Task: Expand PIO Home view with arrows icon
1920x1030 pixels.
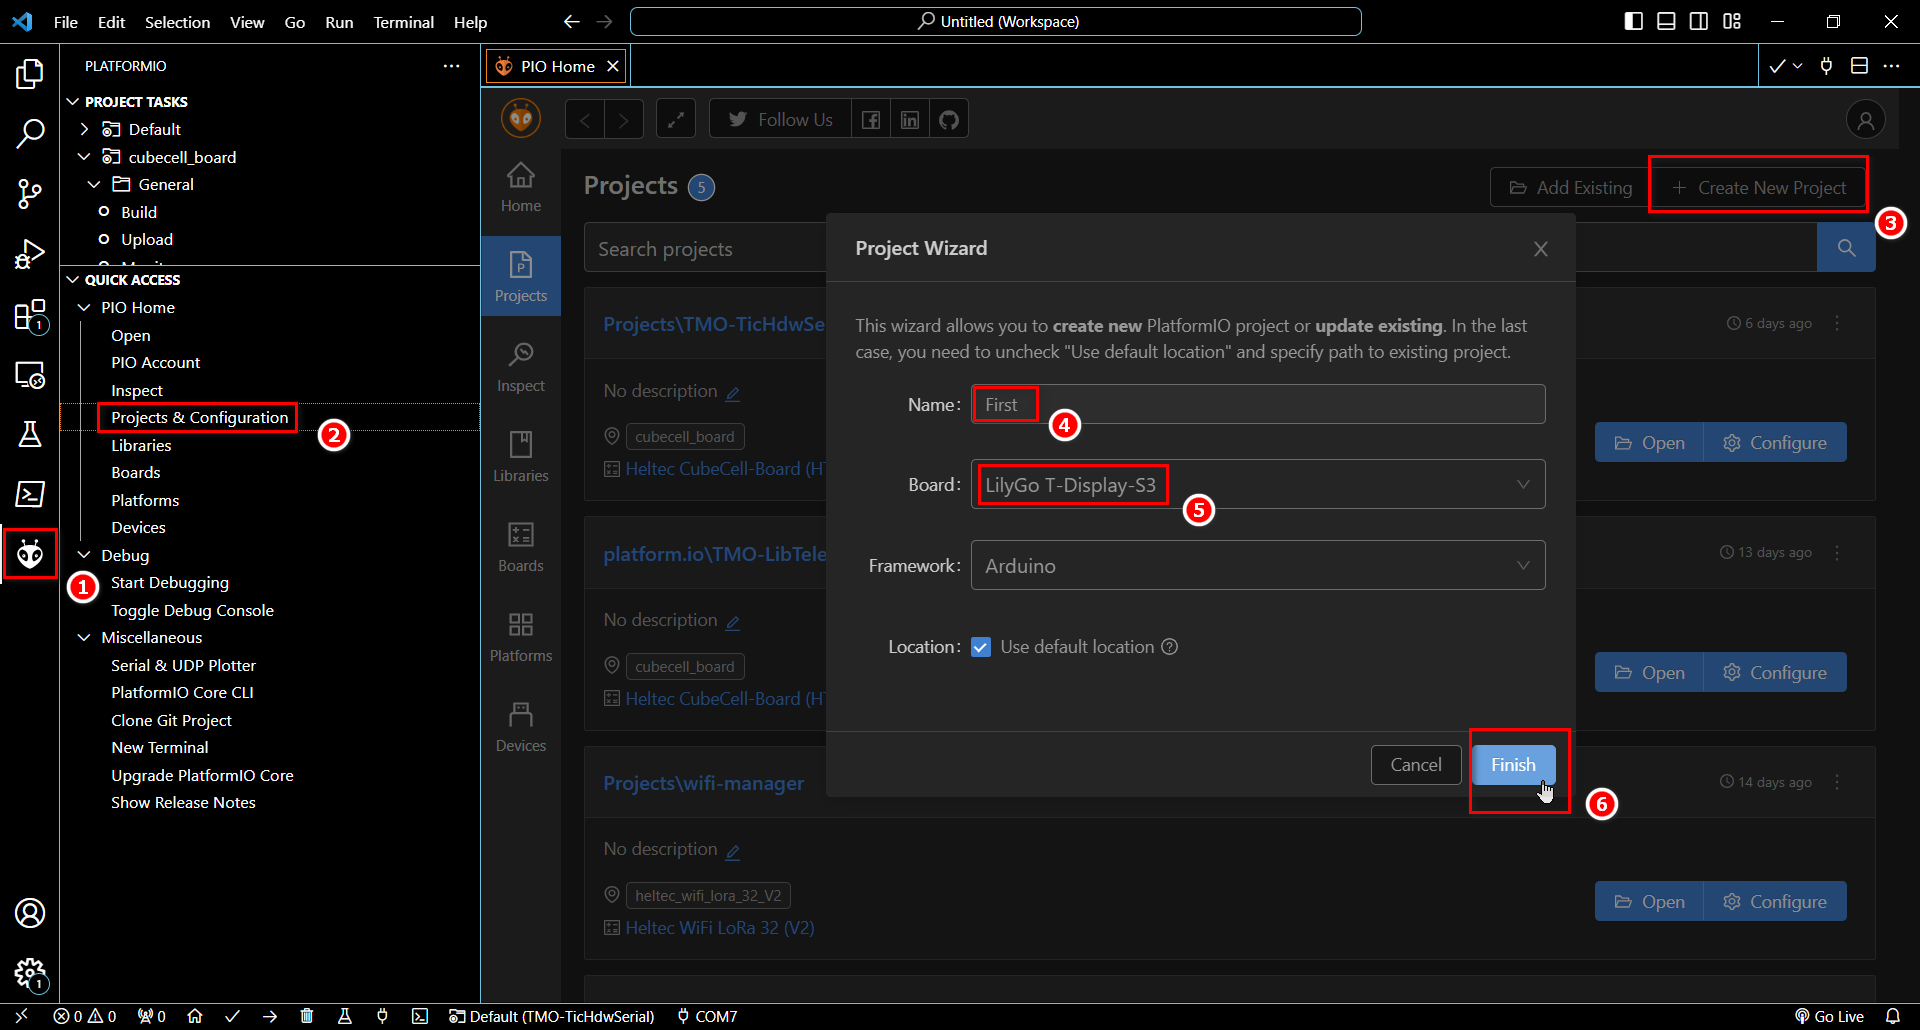Action: (676, 120)
